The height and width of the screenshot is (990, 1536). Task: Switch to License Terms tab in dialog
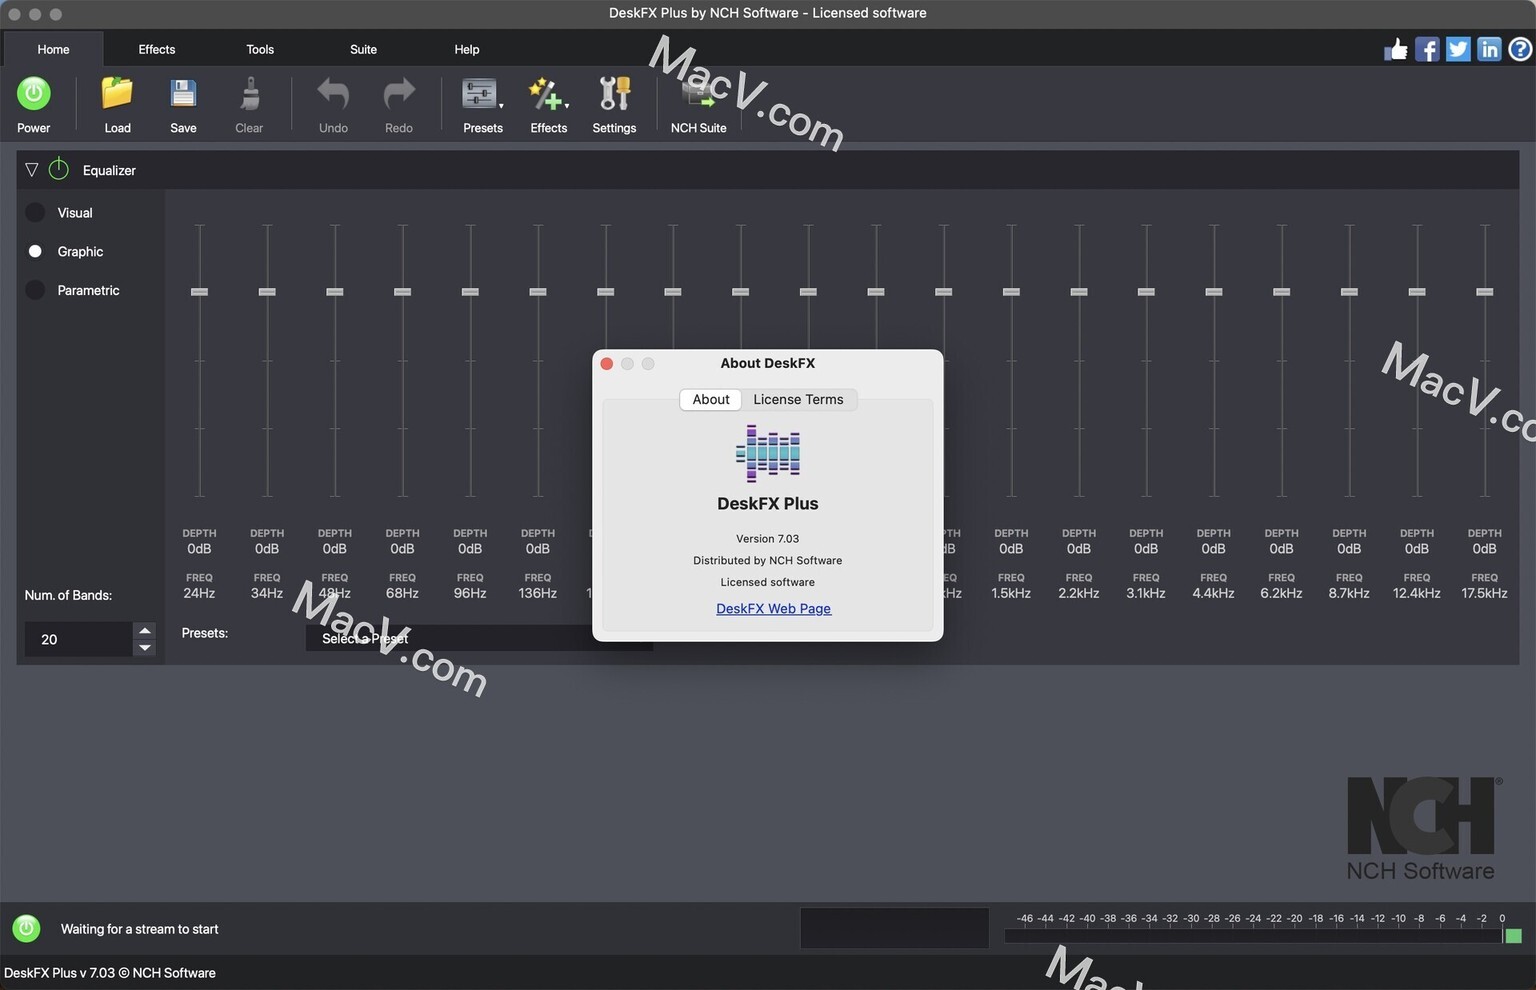pos(798,399)
